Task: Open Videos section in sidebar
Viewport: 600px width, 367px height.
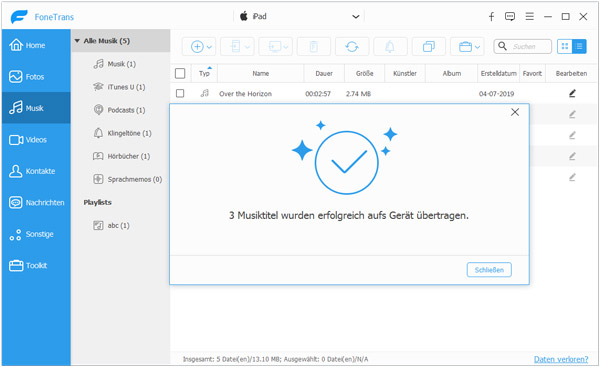Action: [36, 140]
